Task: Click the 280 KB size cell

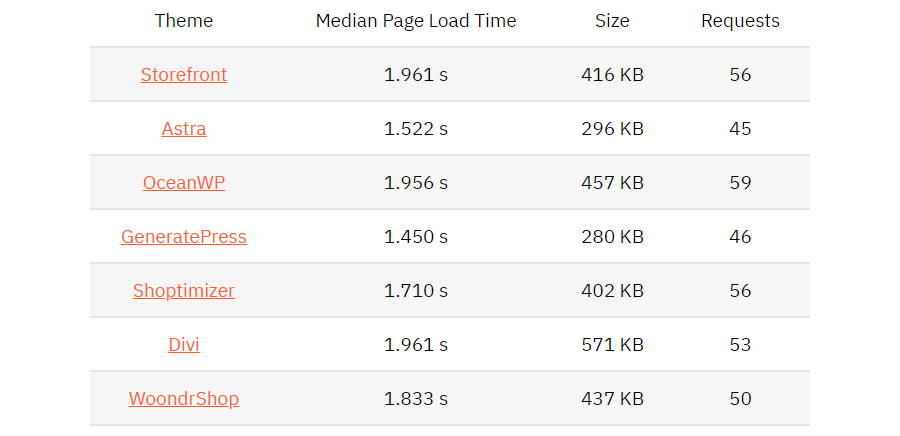Action: 612,237
